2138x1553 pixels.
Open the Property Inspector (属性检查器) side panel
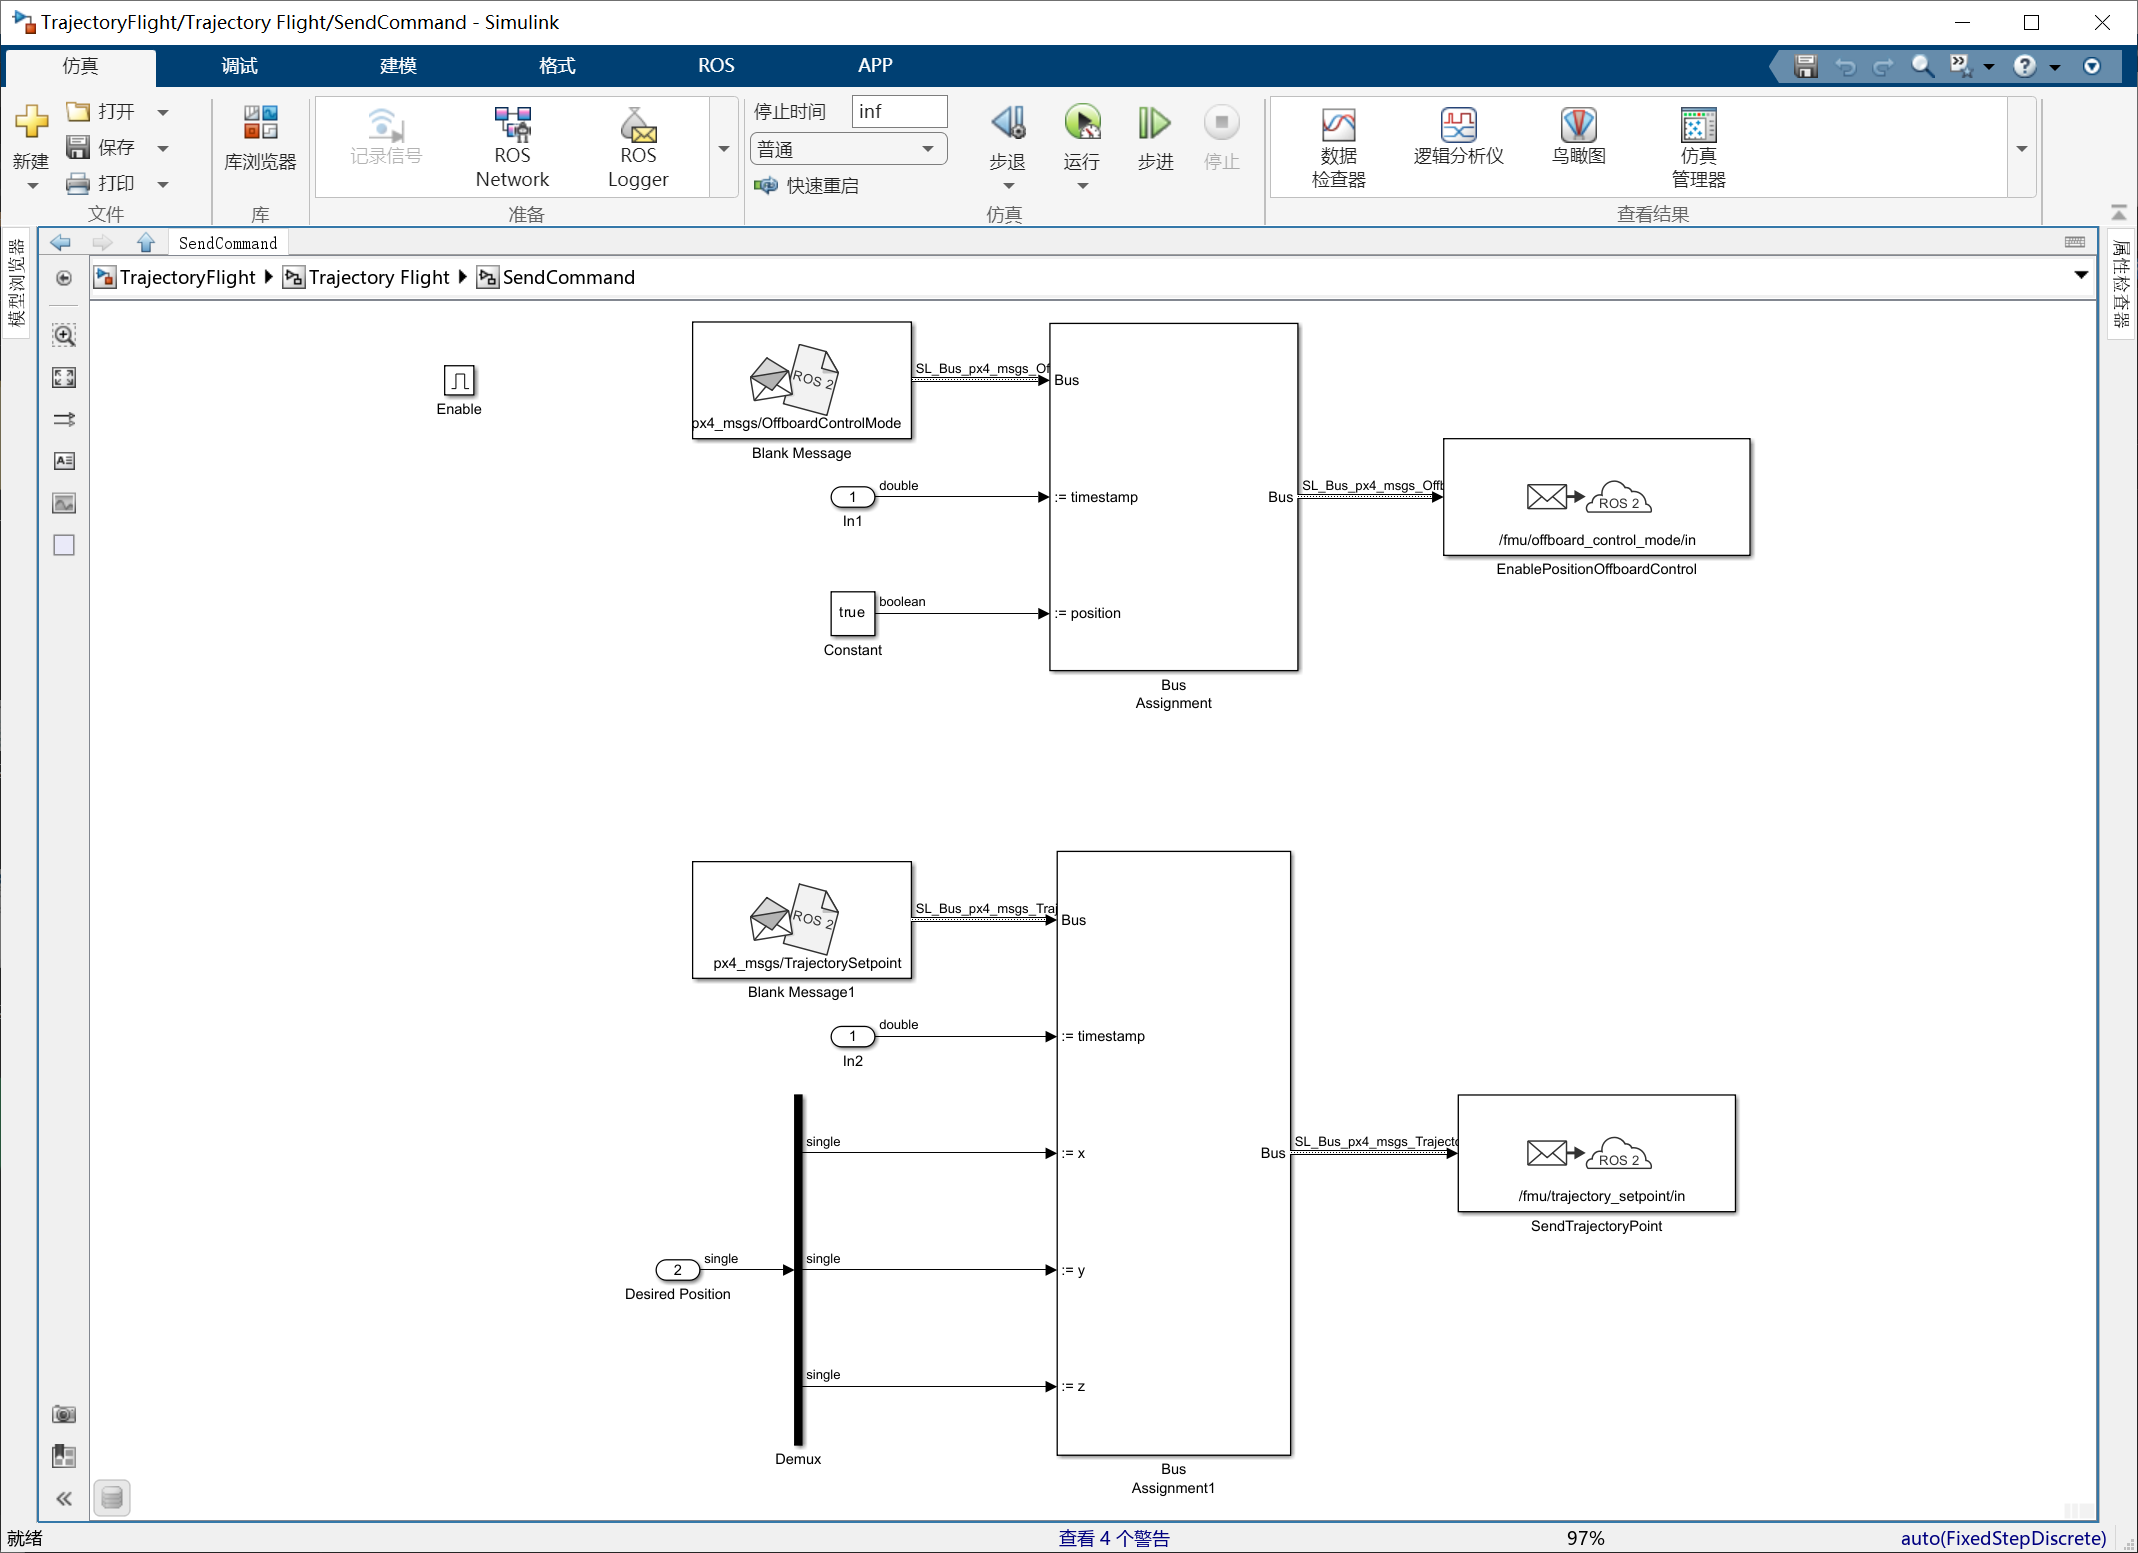coord(2121,284)
